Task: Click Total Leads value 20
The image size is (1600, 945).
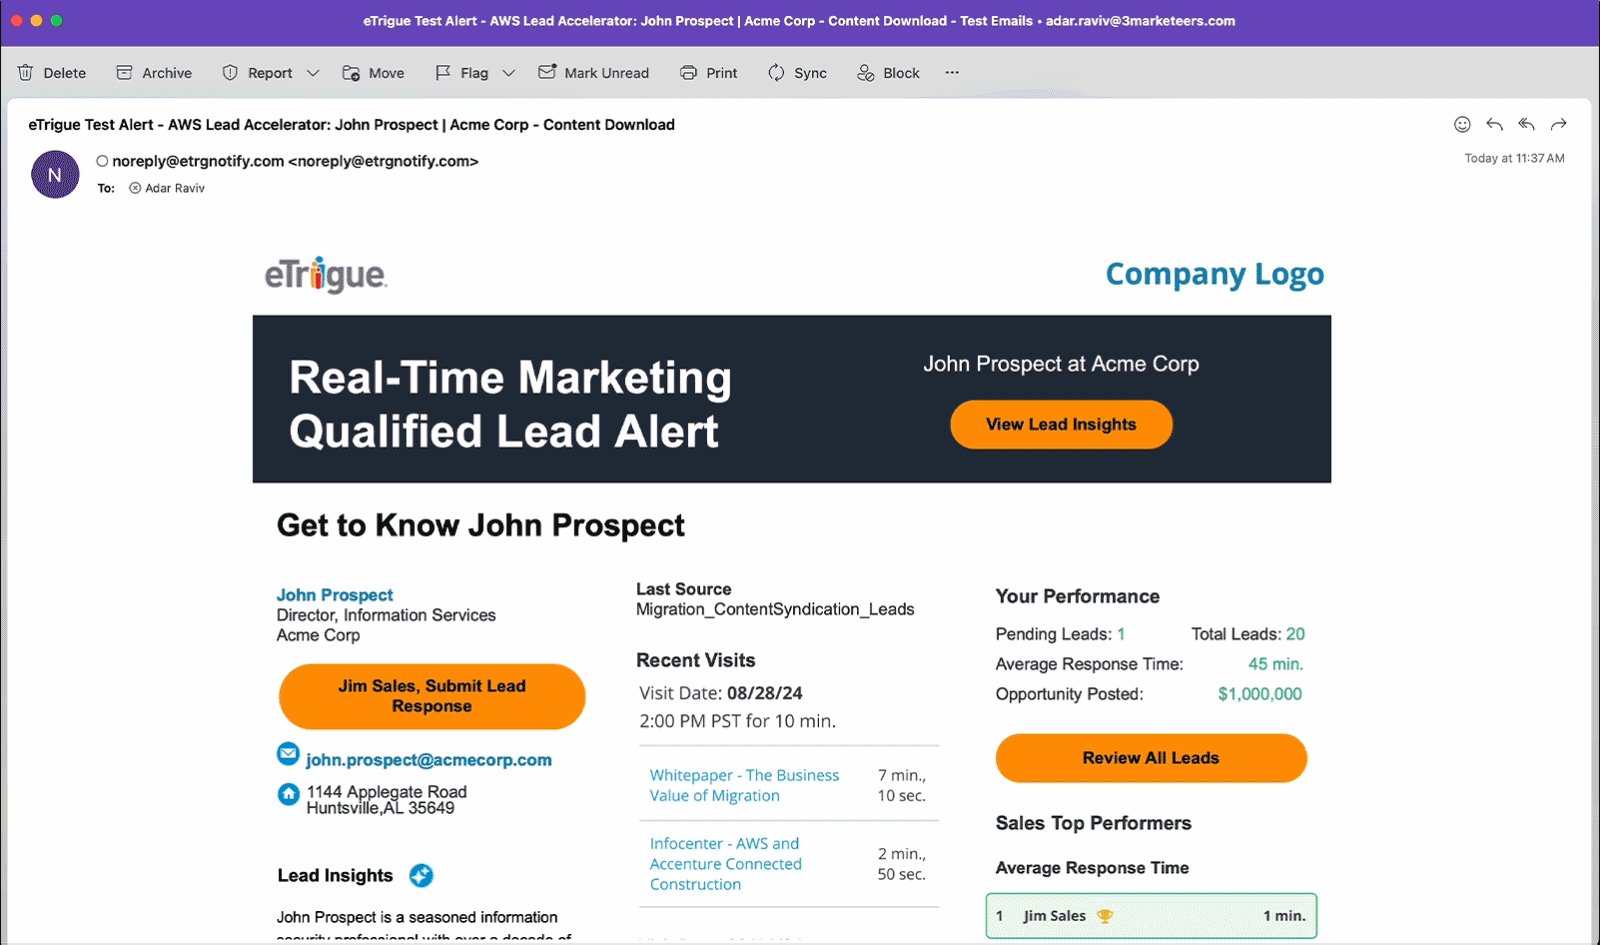Action: point(1295,634)
